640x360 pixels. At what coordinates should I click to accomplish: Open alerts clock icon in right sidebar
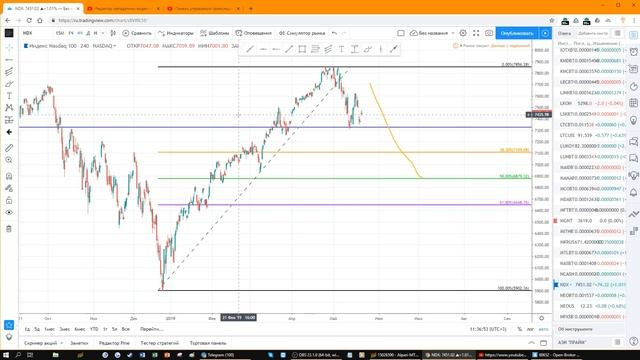click(x=633, y=51)
